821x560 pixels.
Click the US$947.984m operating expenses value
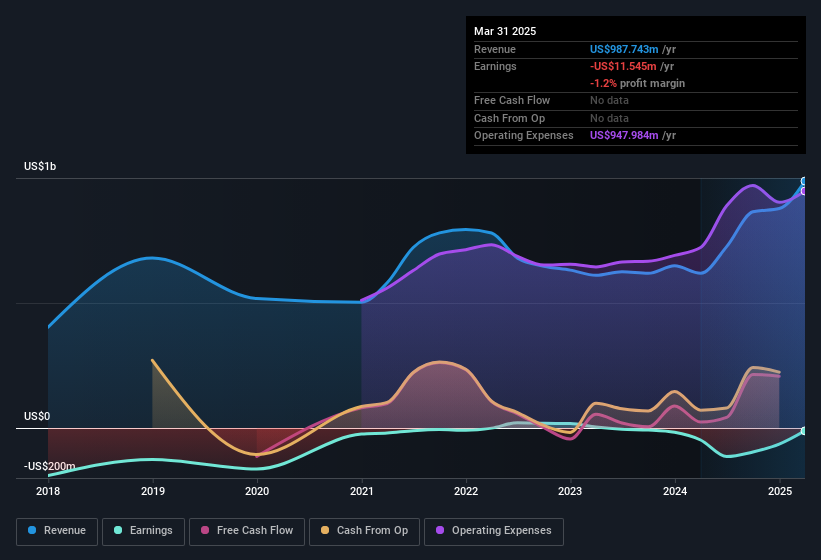pos(624,136)
